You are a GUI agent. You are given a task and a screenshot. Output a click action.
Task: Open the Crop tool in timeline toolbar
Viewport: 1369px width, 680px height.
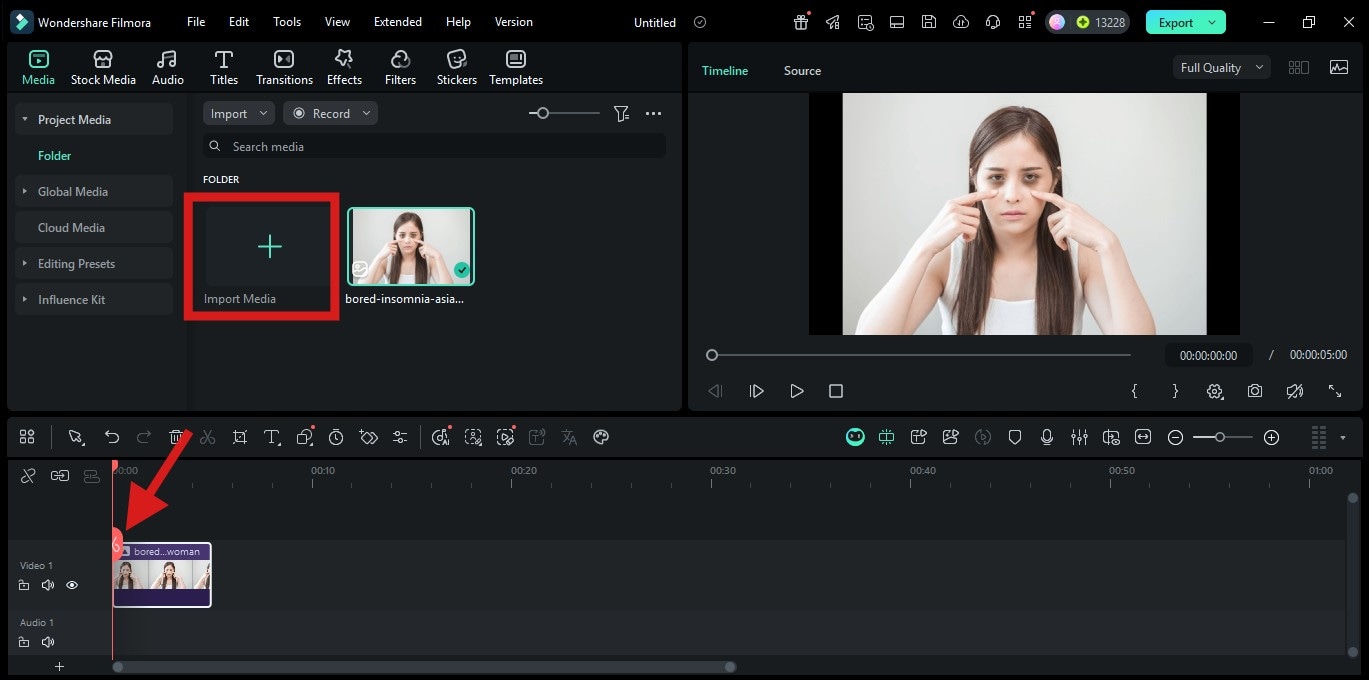pos(239,437)
